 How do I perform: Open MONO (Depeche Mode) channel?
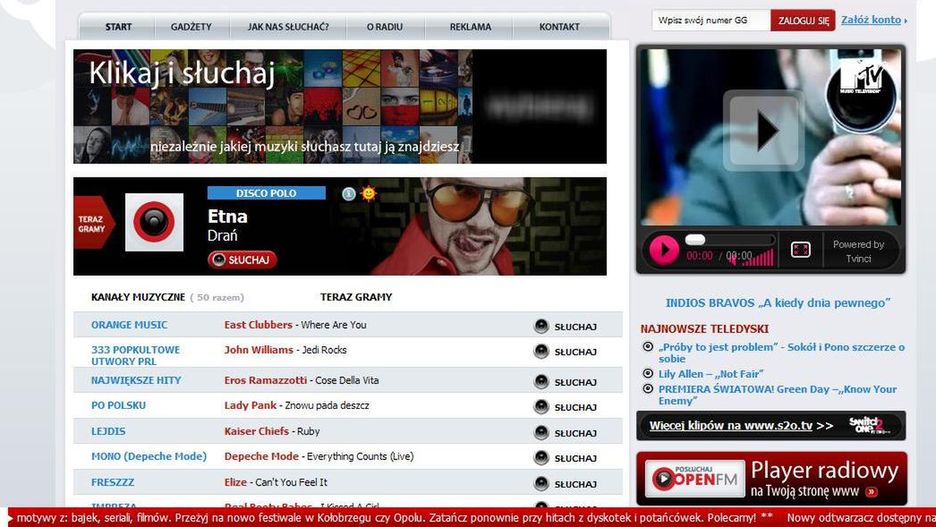(x=149, y=457)
